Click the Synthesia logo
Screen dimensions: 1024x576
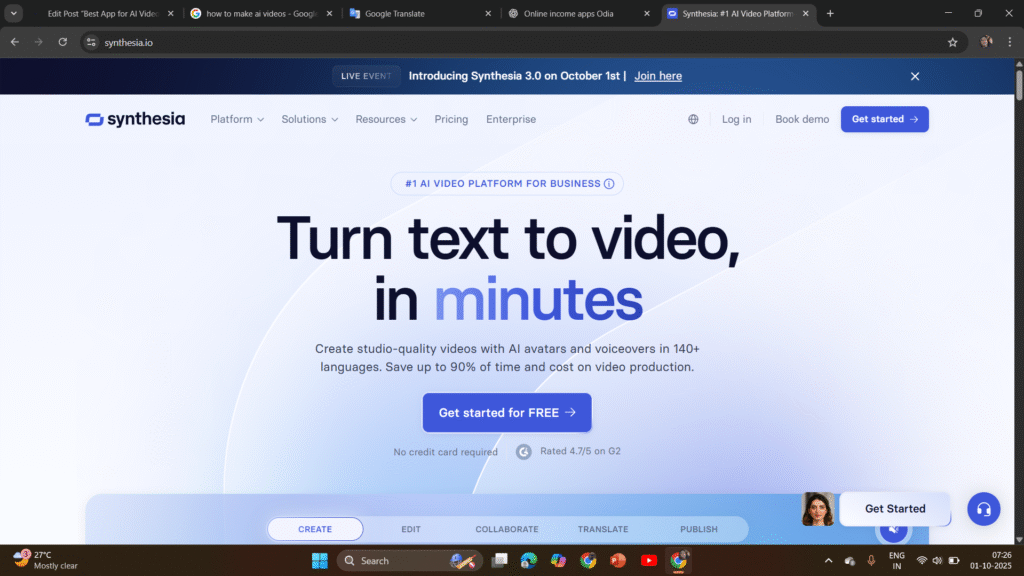[x=134, y=118]
